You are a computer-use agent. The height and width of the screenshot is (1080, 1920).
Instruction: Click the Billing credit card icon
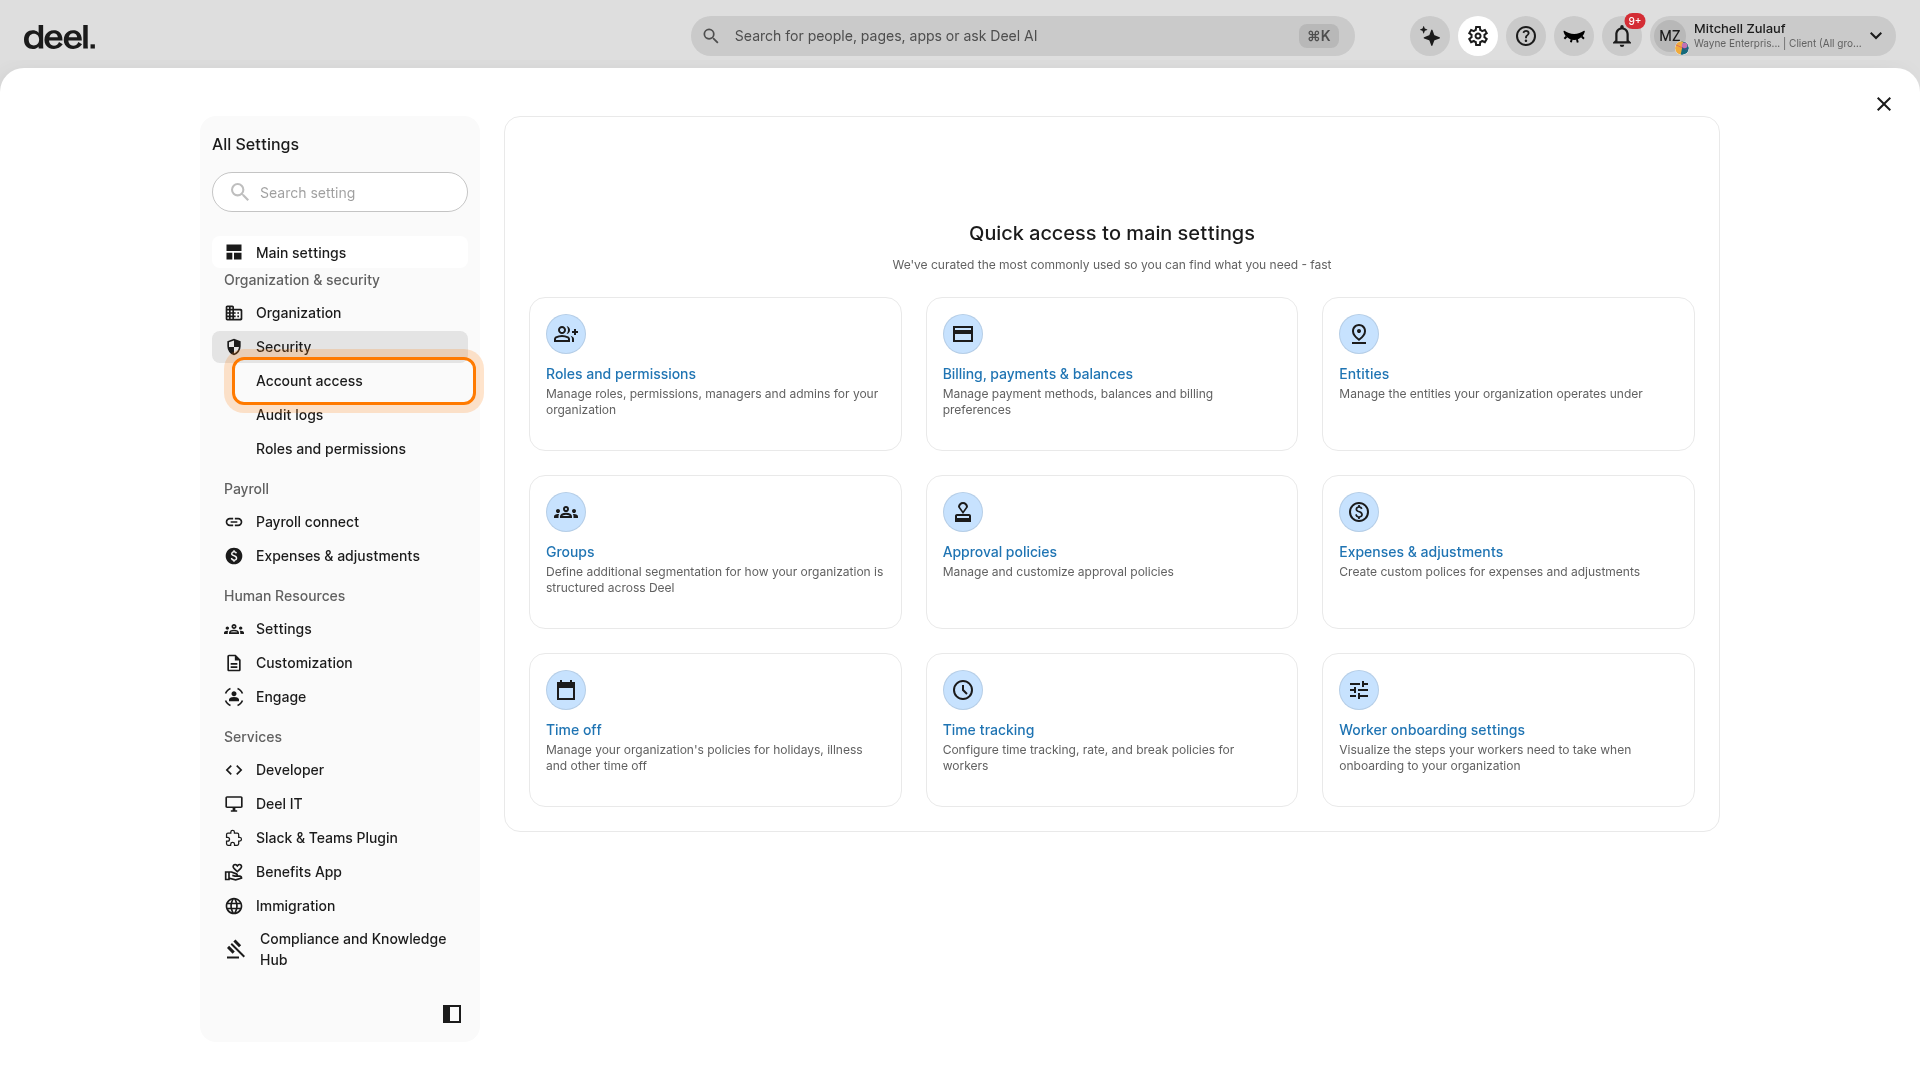point(963,334)
